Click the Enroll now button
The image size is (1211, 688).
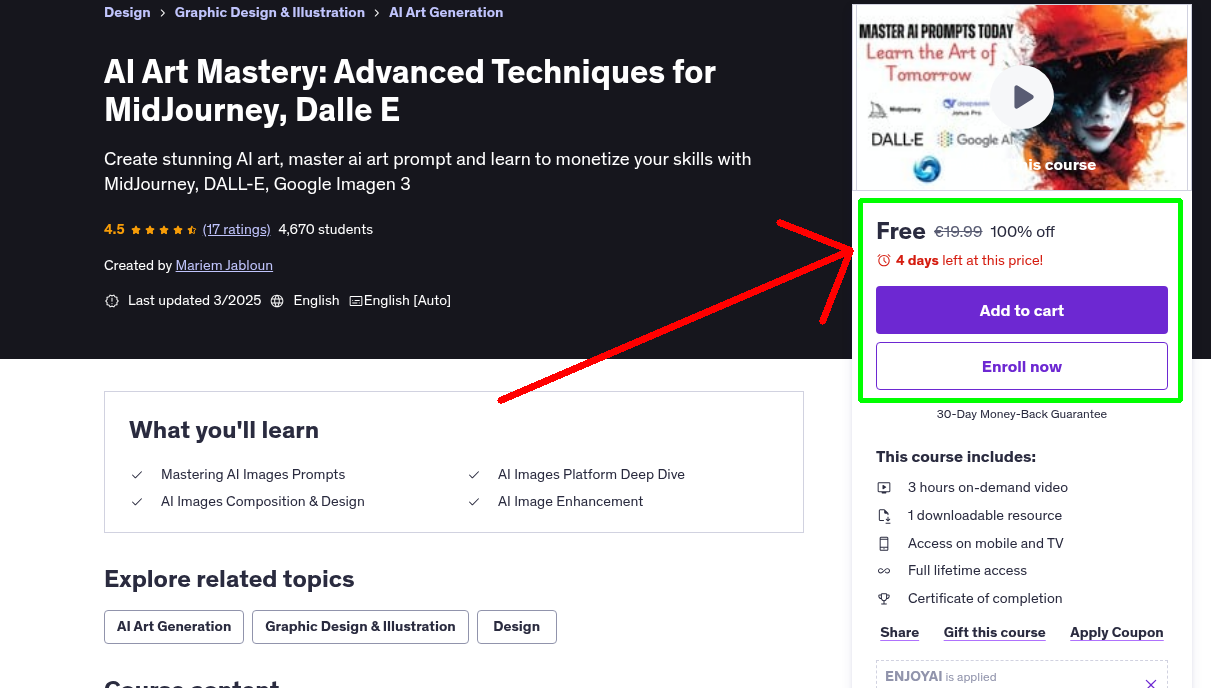pos(1022,367)
